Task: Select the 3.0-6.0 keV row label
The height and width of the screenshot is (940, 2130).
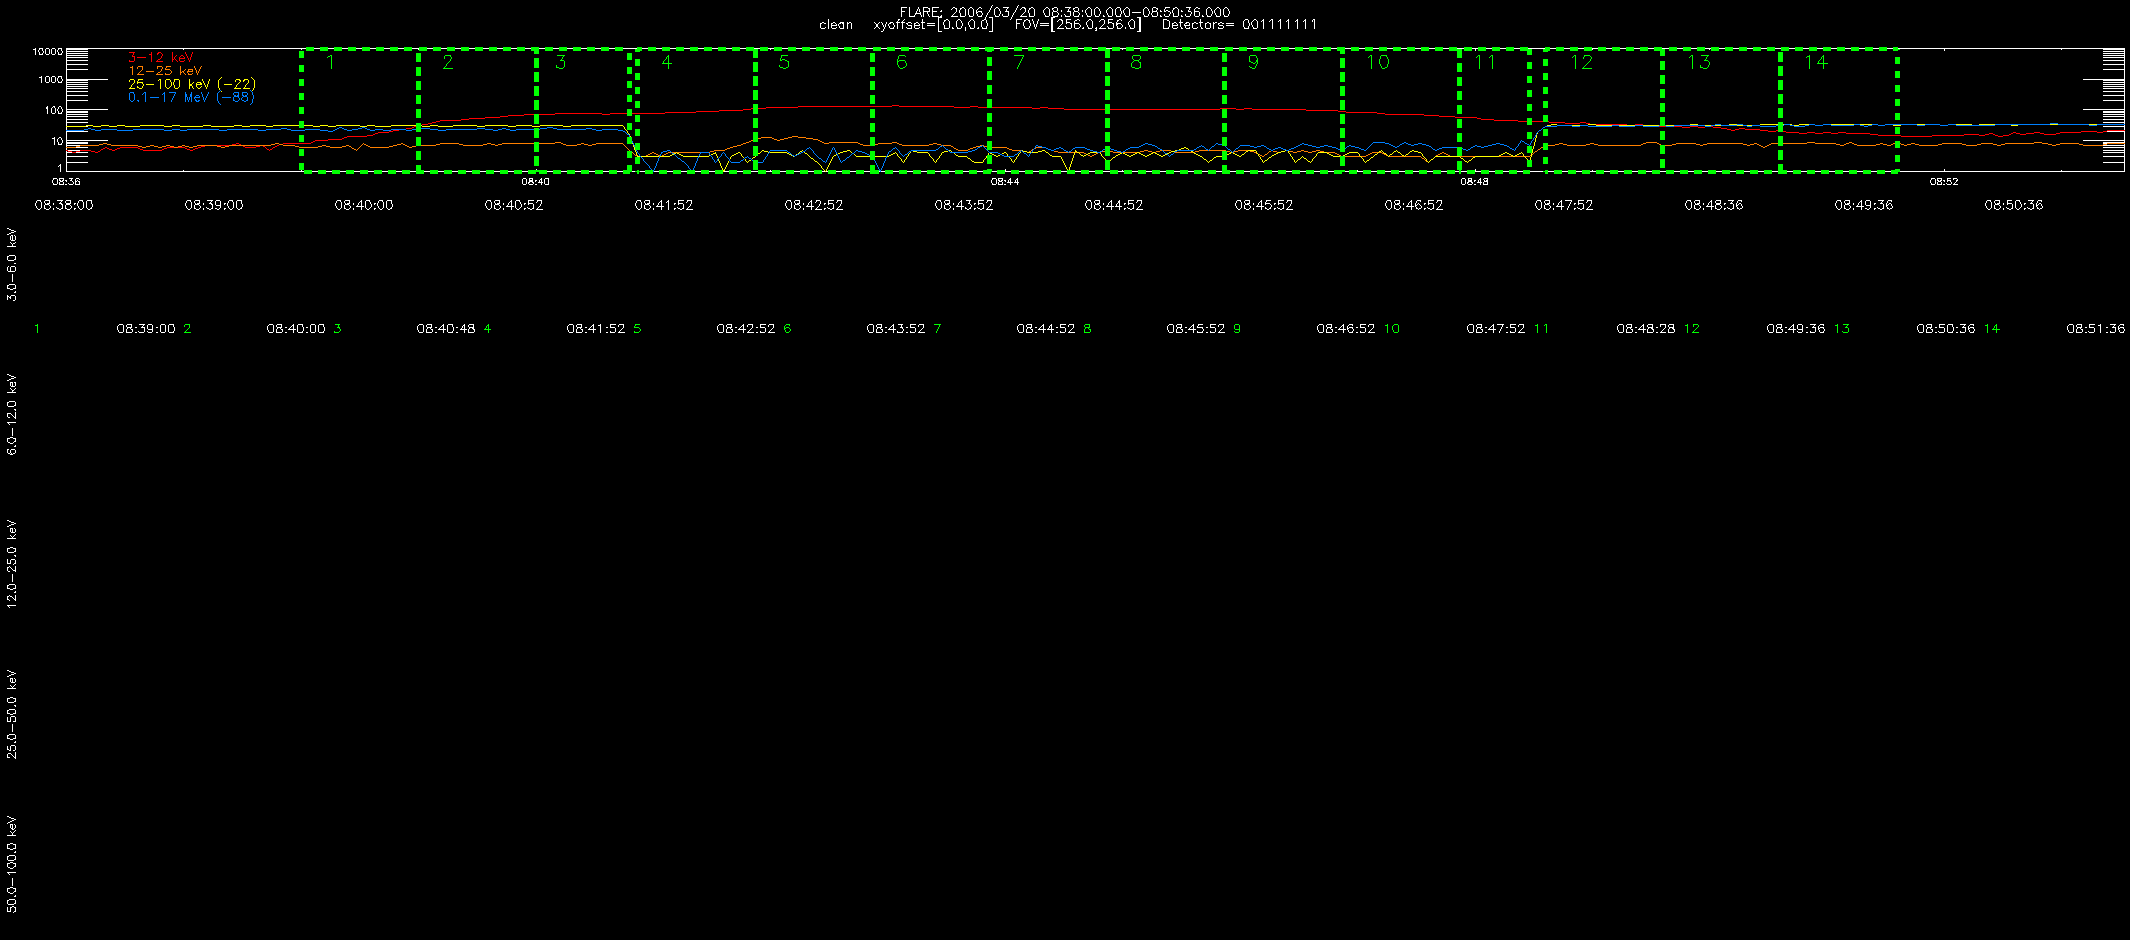Action: (x=12, y=264)
